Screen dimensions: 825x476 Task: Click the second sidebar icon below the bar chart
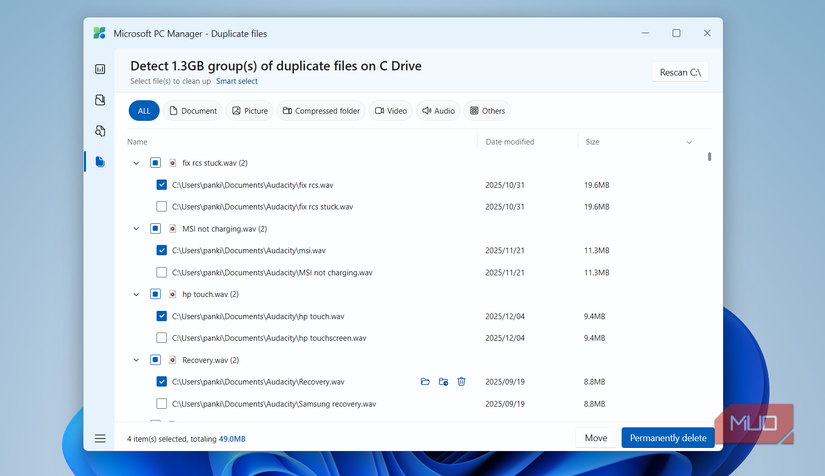[100, 100]
